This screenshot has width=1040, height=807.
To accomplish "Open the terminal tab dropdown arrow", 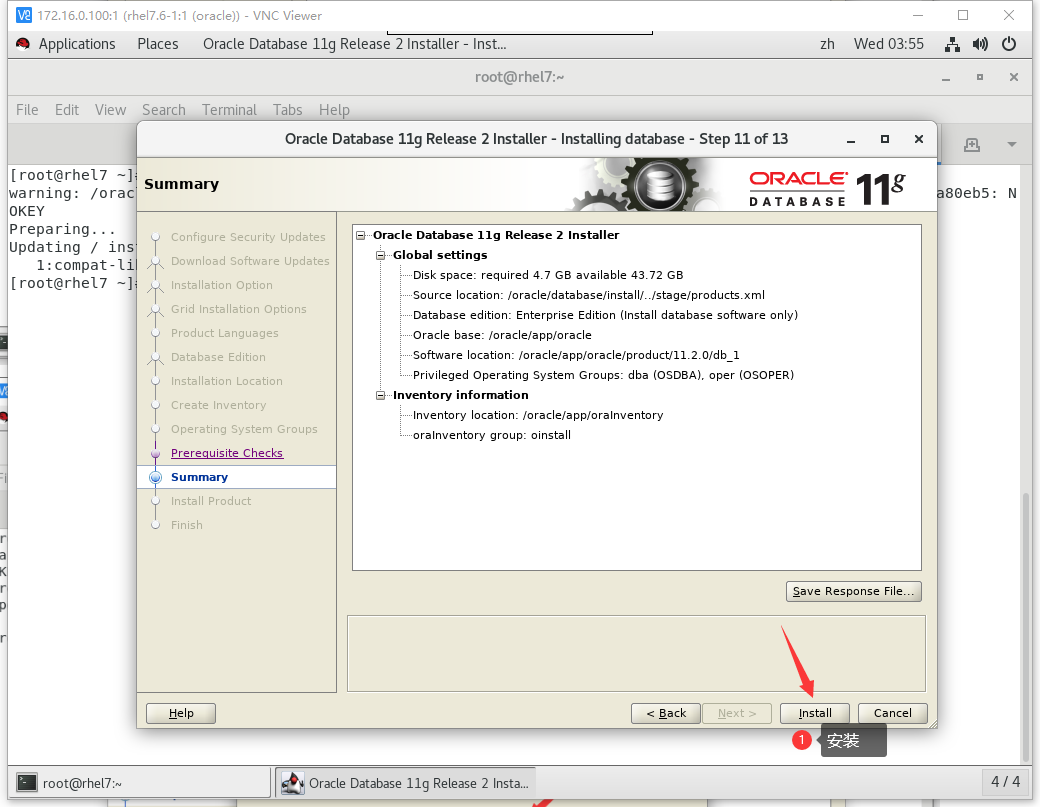I will [x=1011, y=145].
